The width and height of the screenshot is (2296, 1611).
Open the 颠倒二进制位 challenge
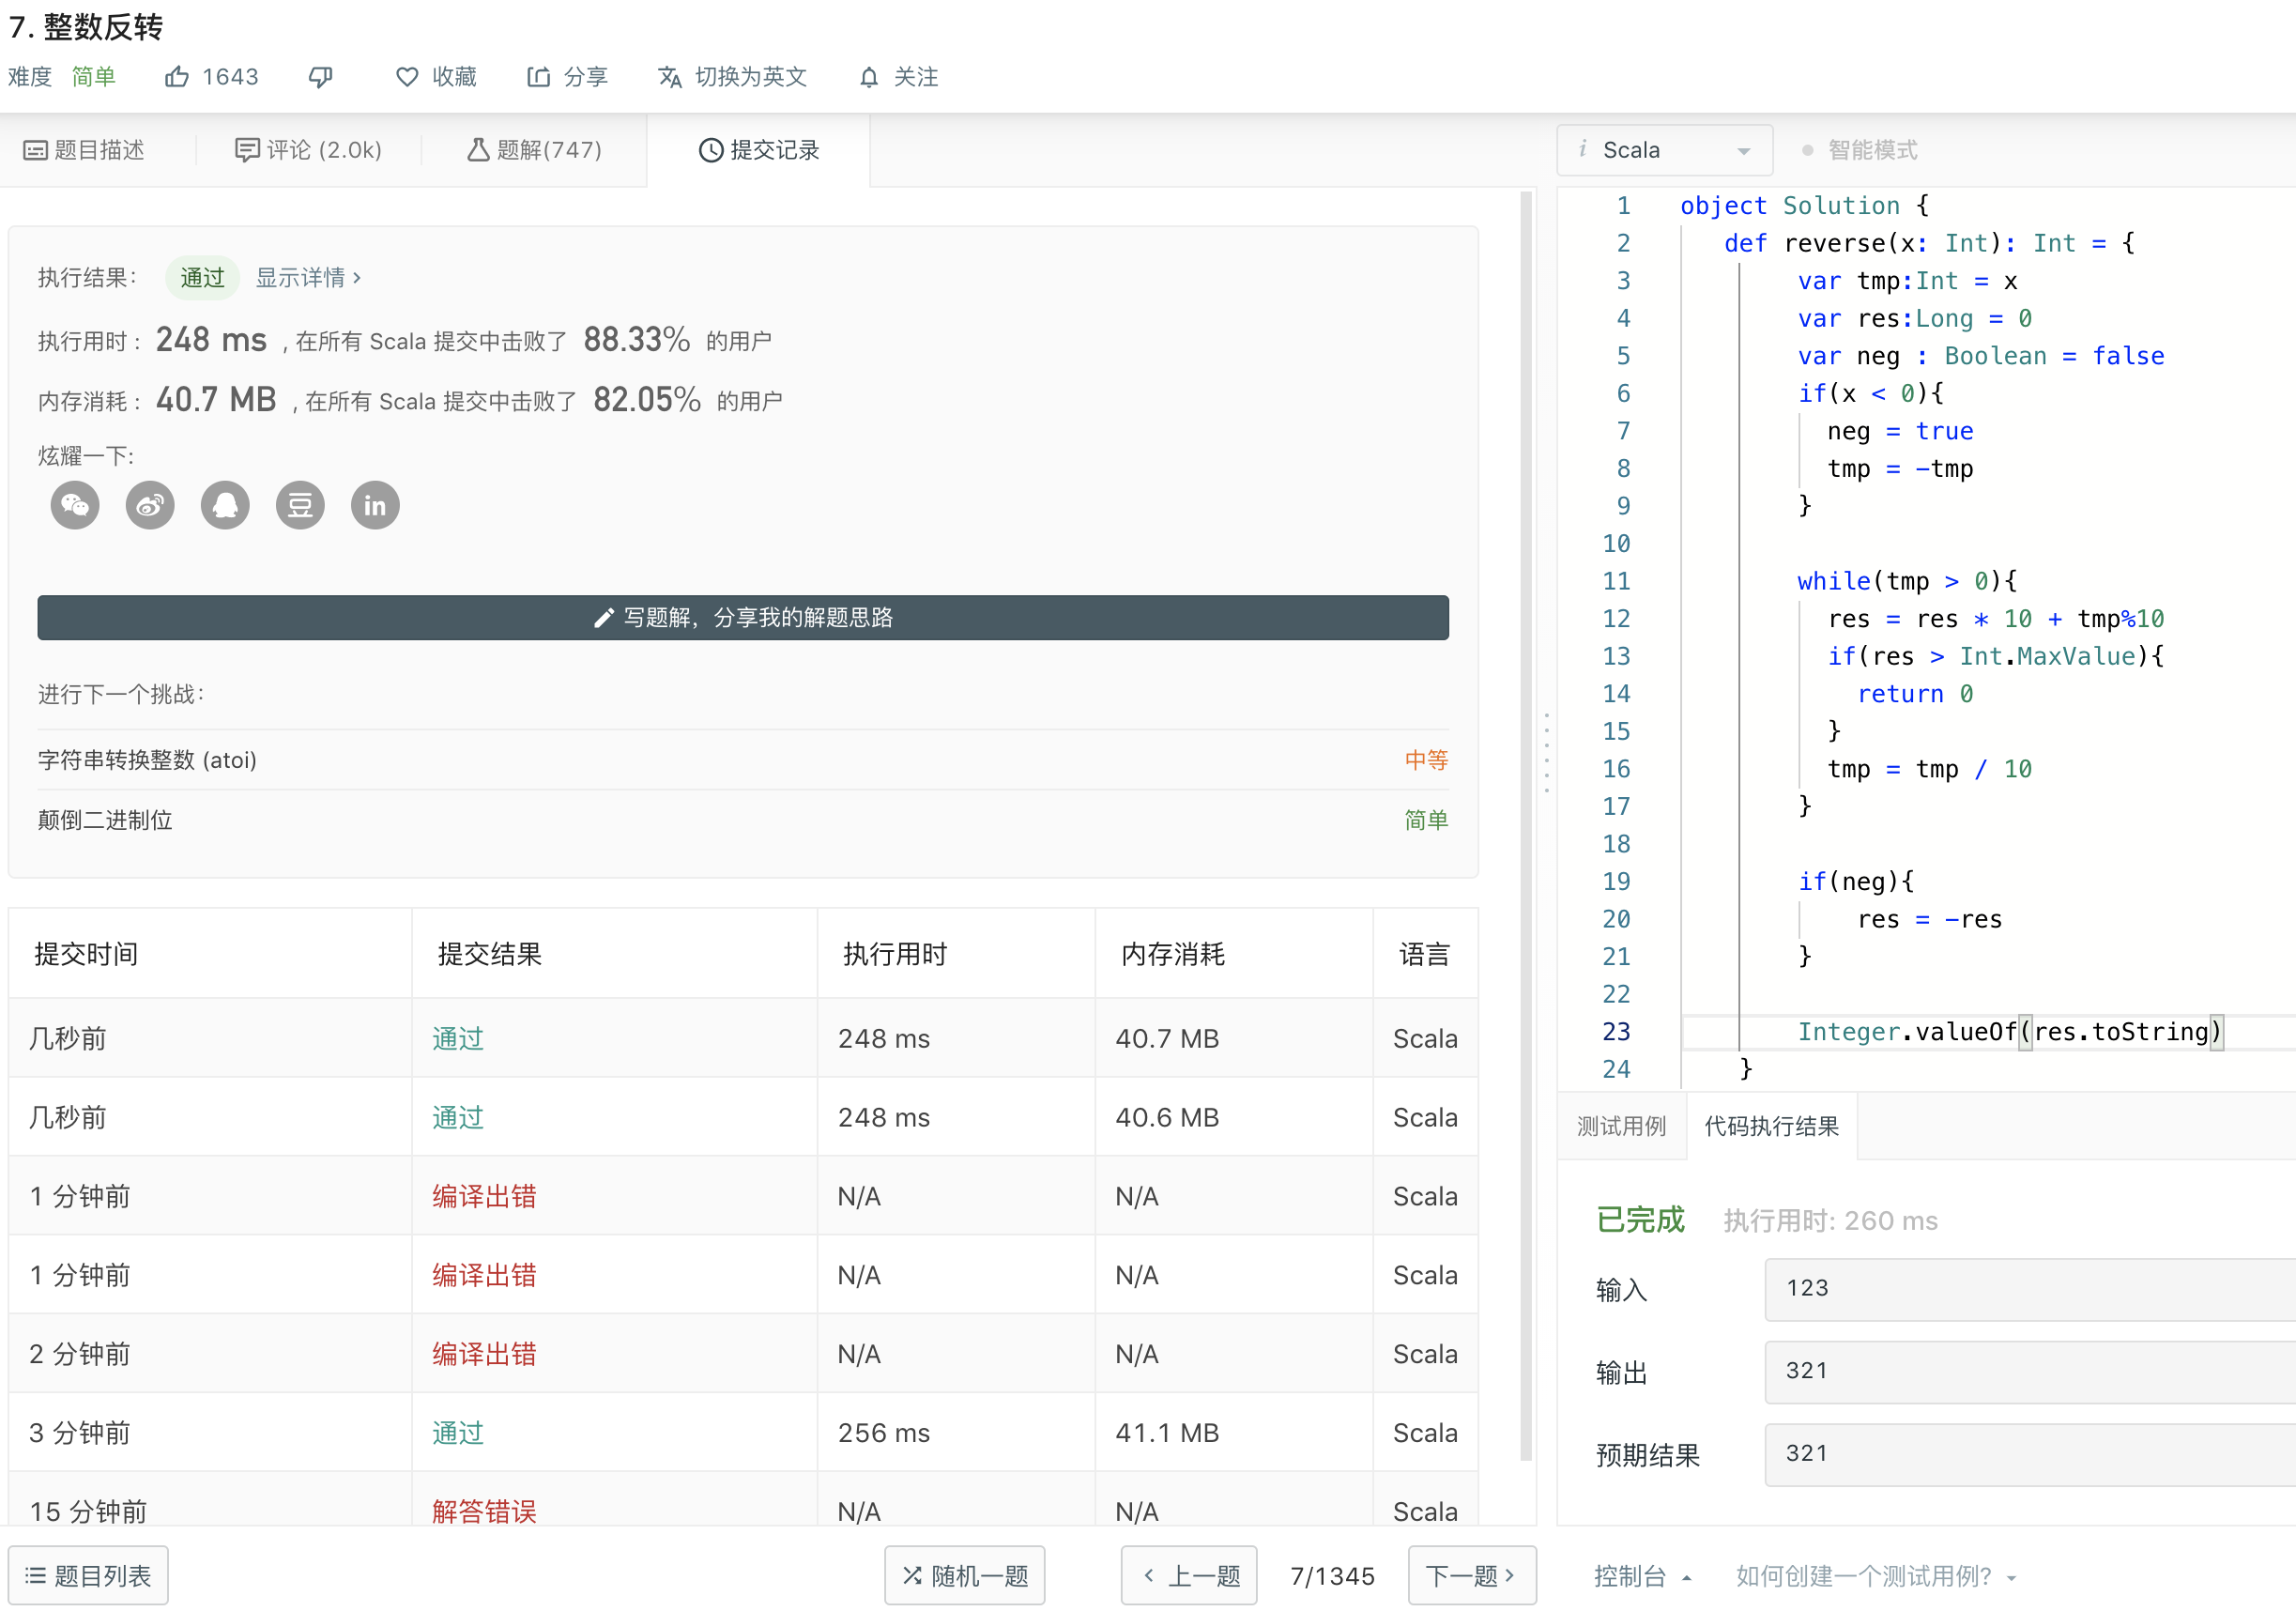(105, 820)
